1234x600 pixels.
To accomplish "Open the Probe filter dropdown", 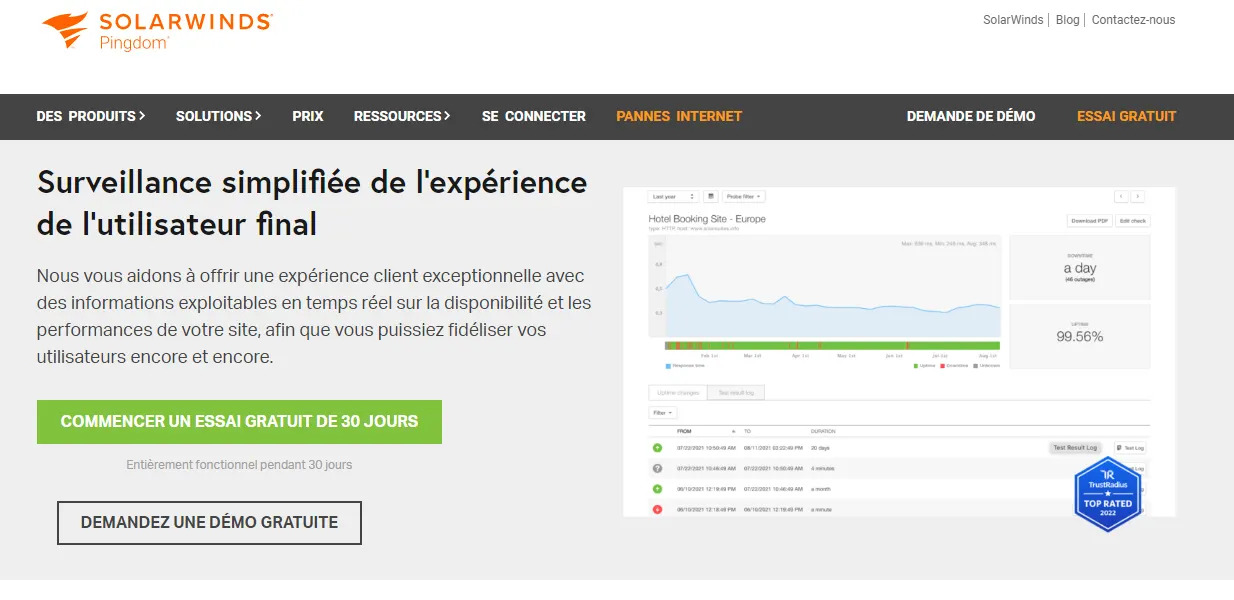I will click(745, 197).
